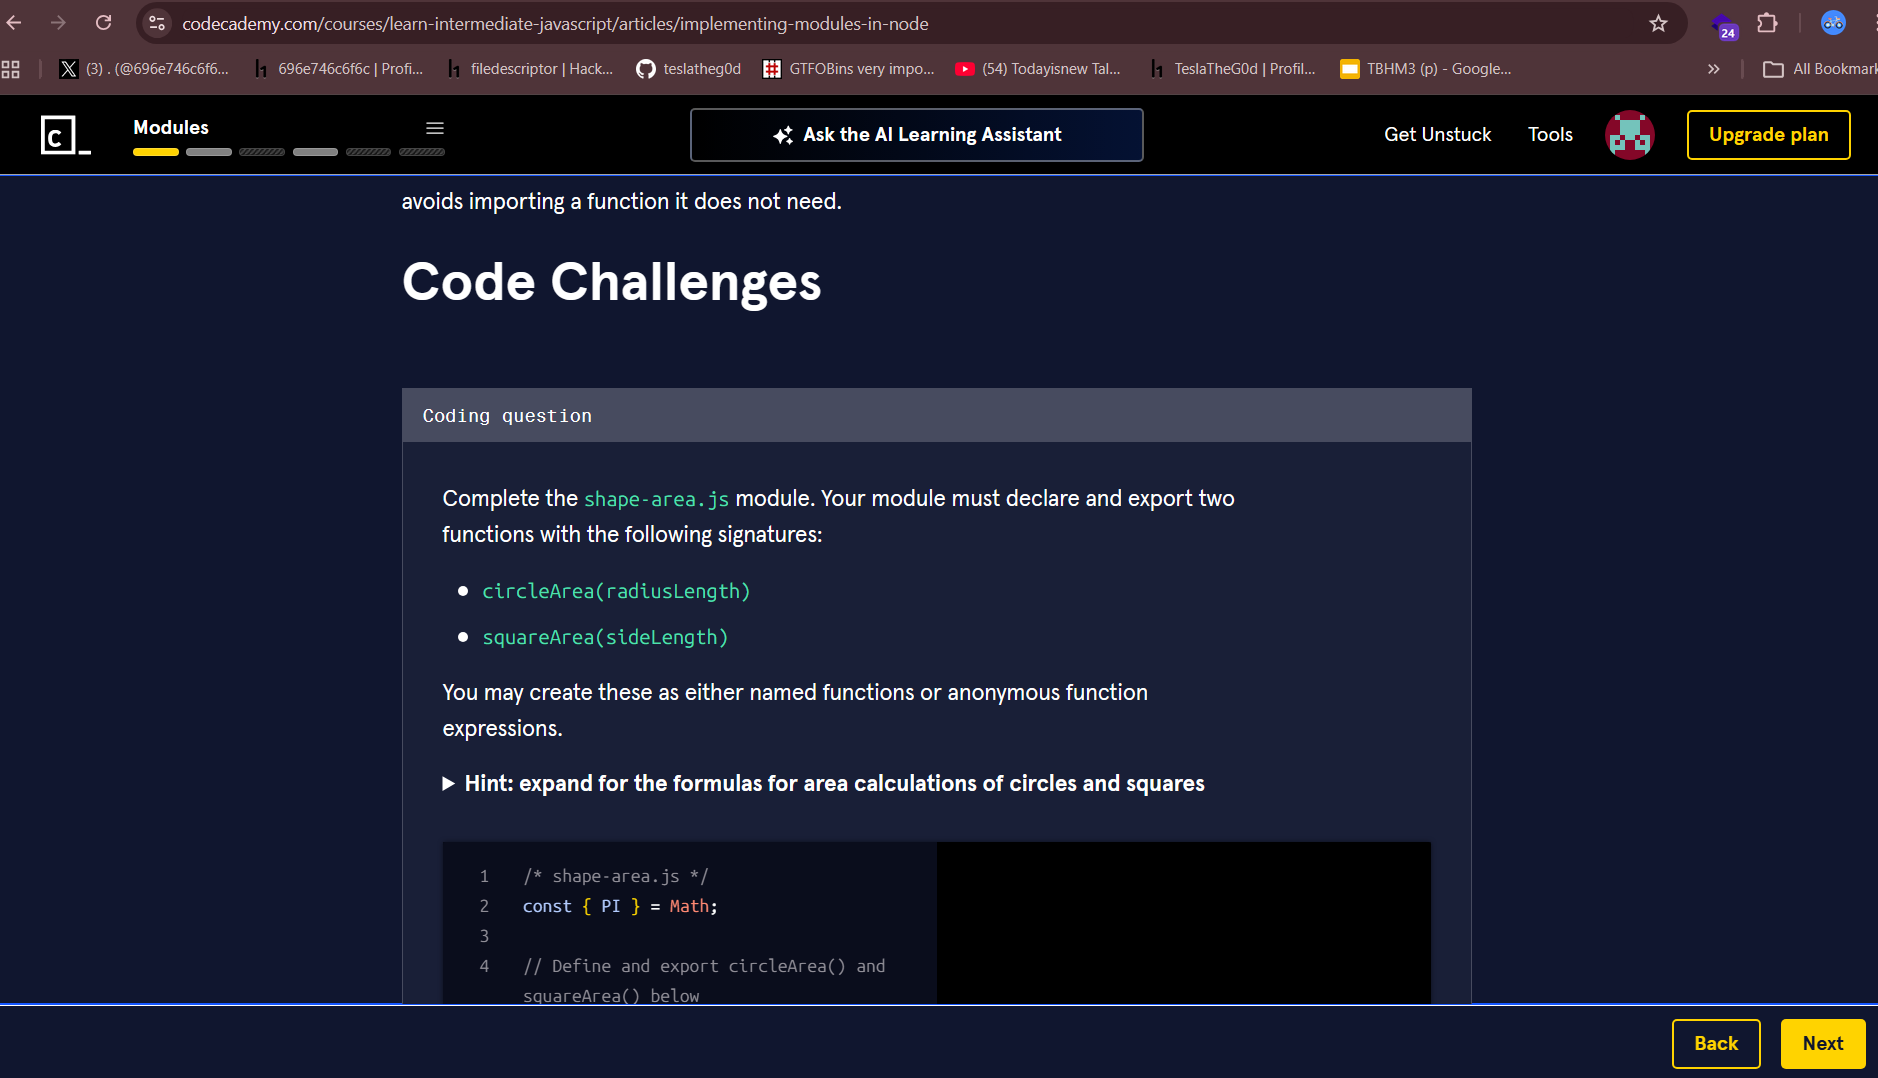Reload the page
The image size is (1878, 1078).
pos(103,23)
